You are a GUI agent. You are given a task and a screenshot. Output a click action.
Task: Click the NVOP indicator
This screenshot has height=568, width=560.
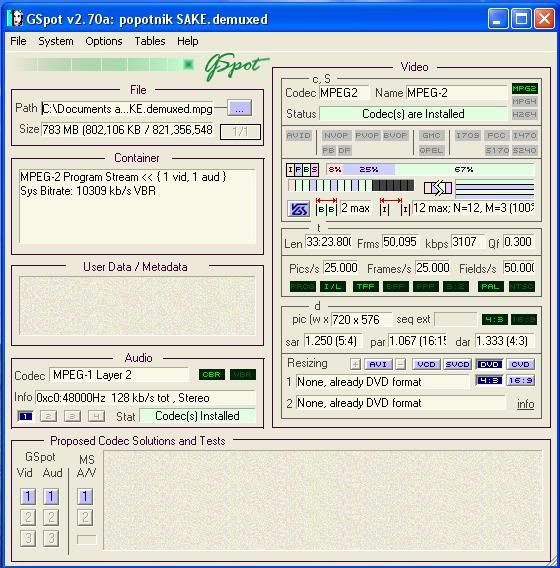[x=336, y=135]
